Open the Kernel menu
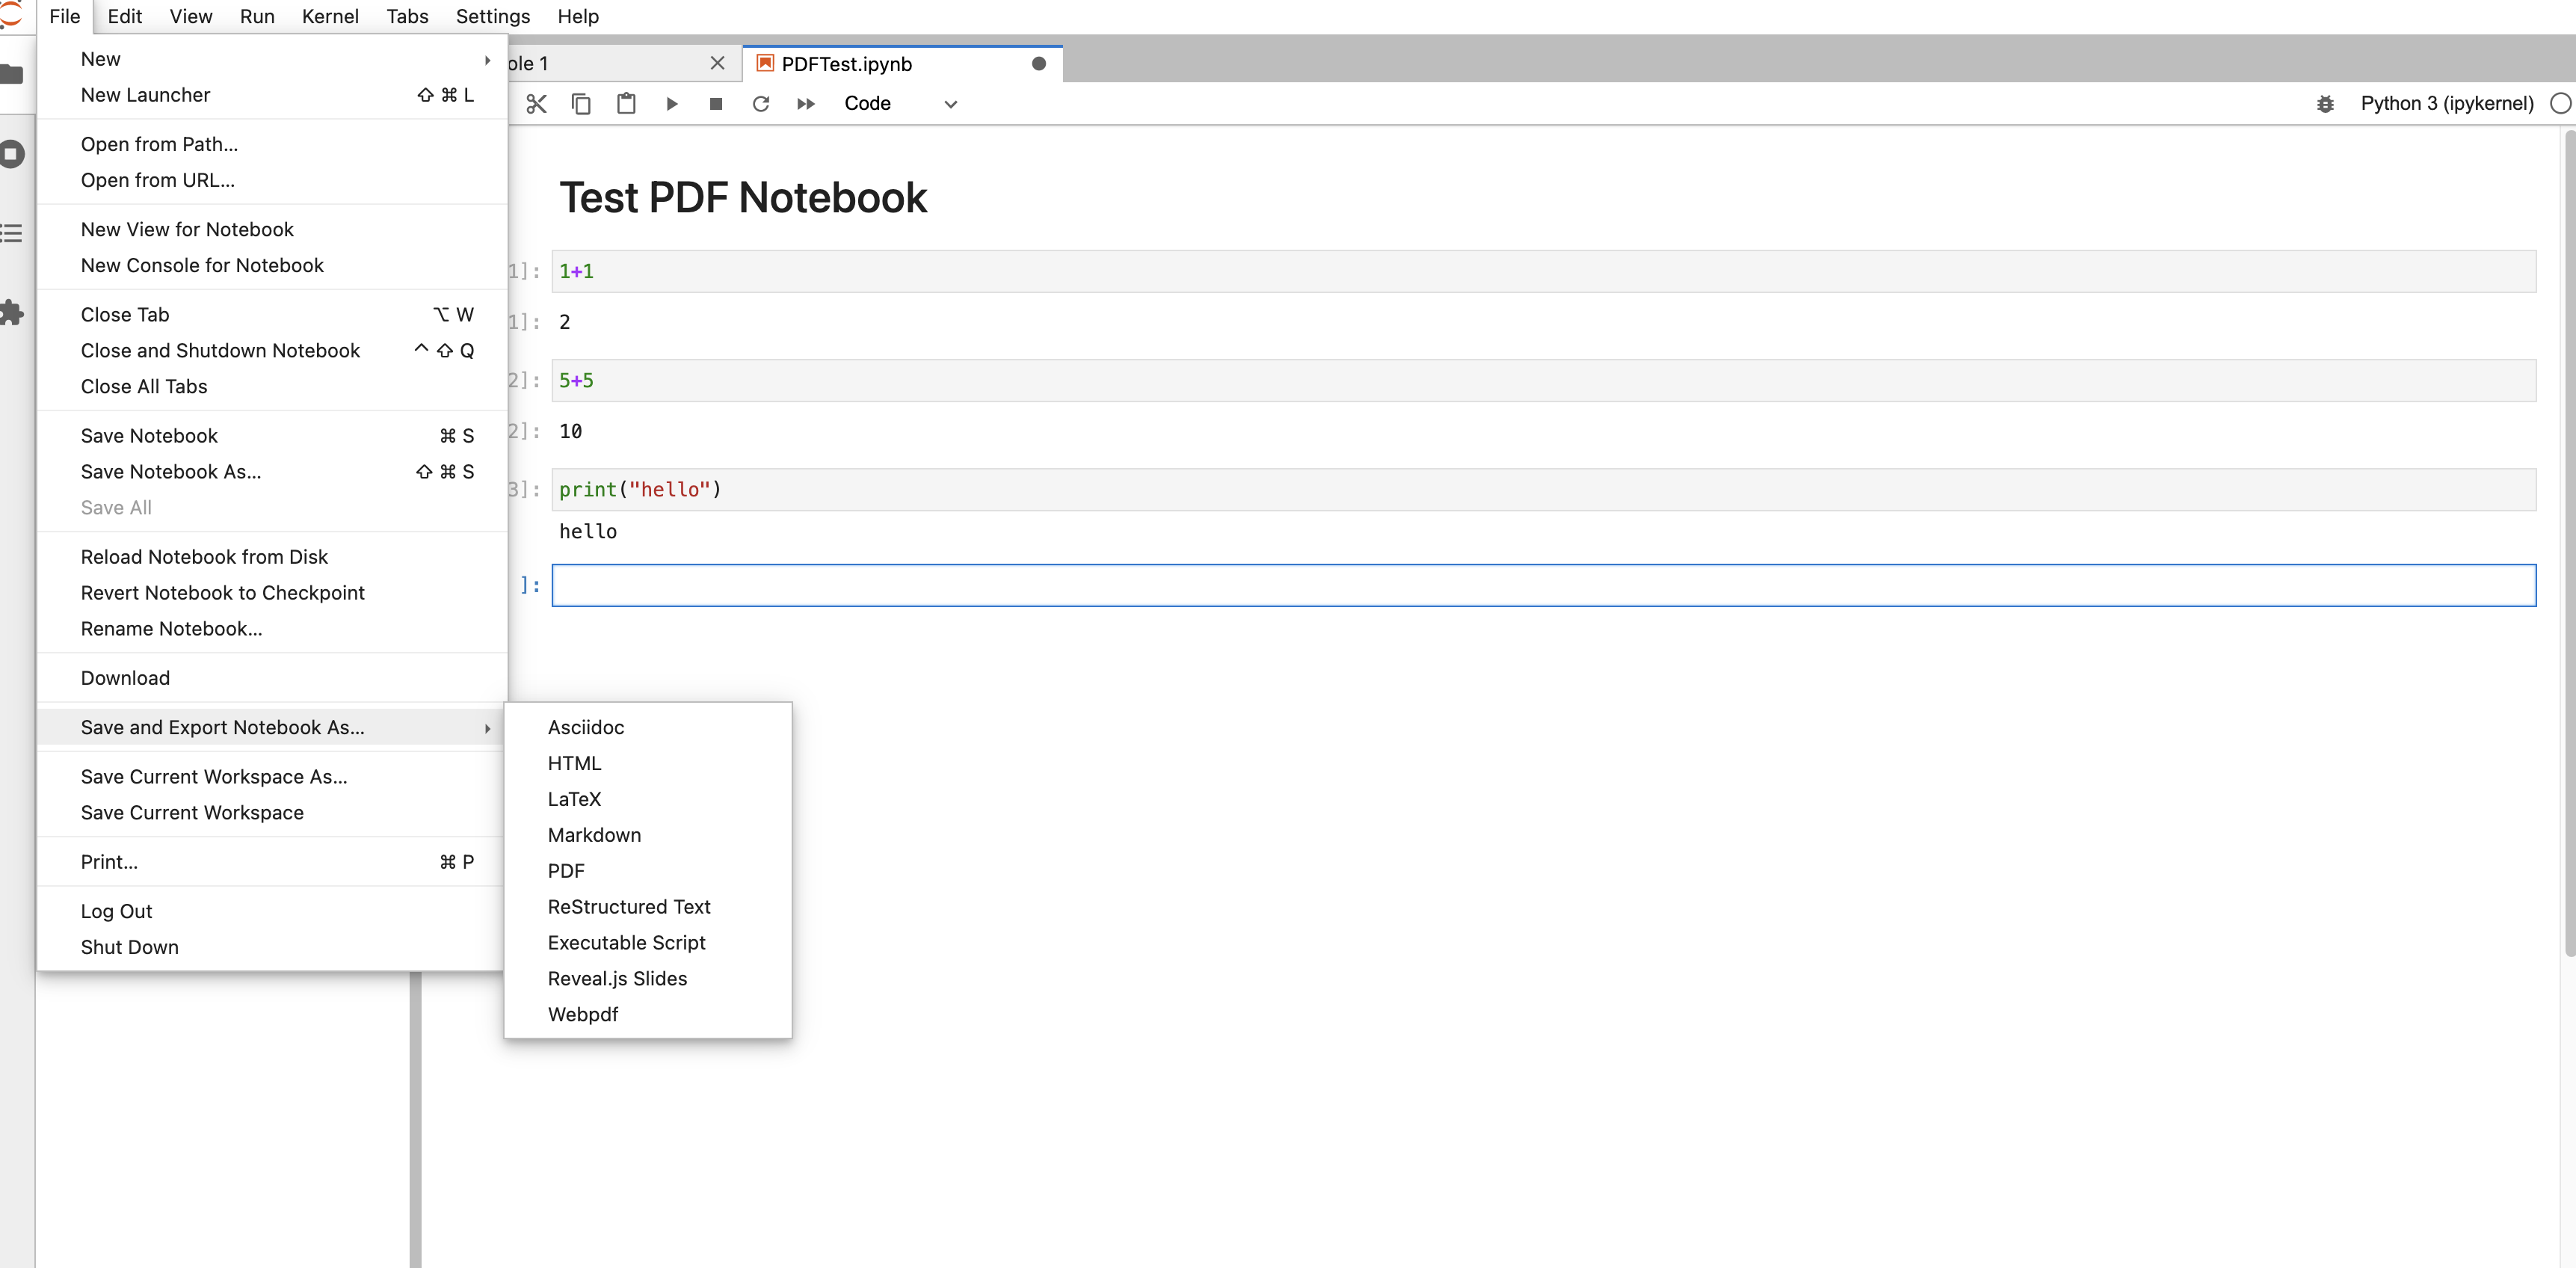The height and width of the screenshot is (1268, 2576). coord(330,17)
